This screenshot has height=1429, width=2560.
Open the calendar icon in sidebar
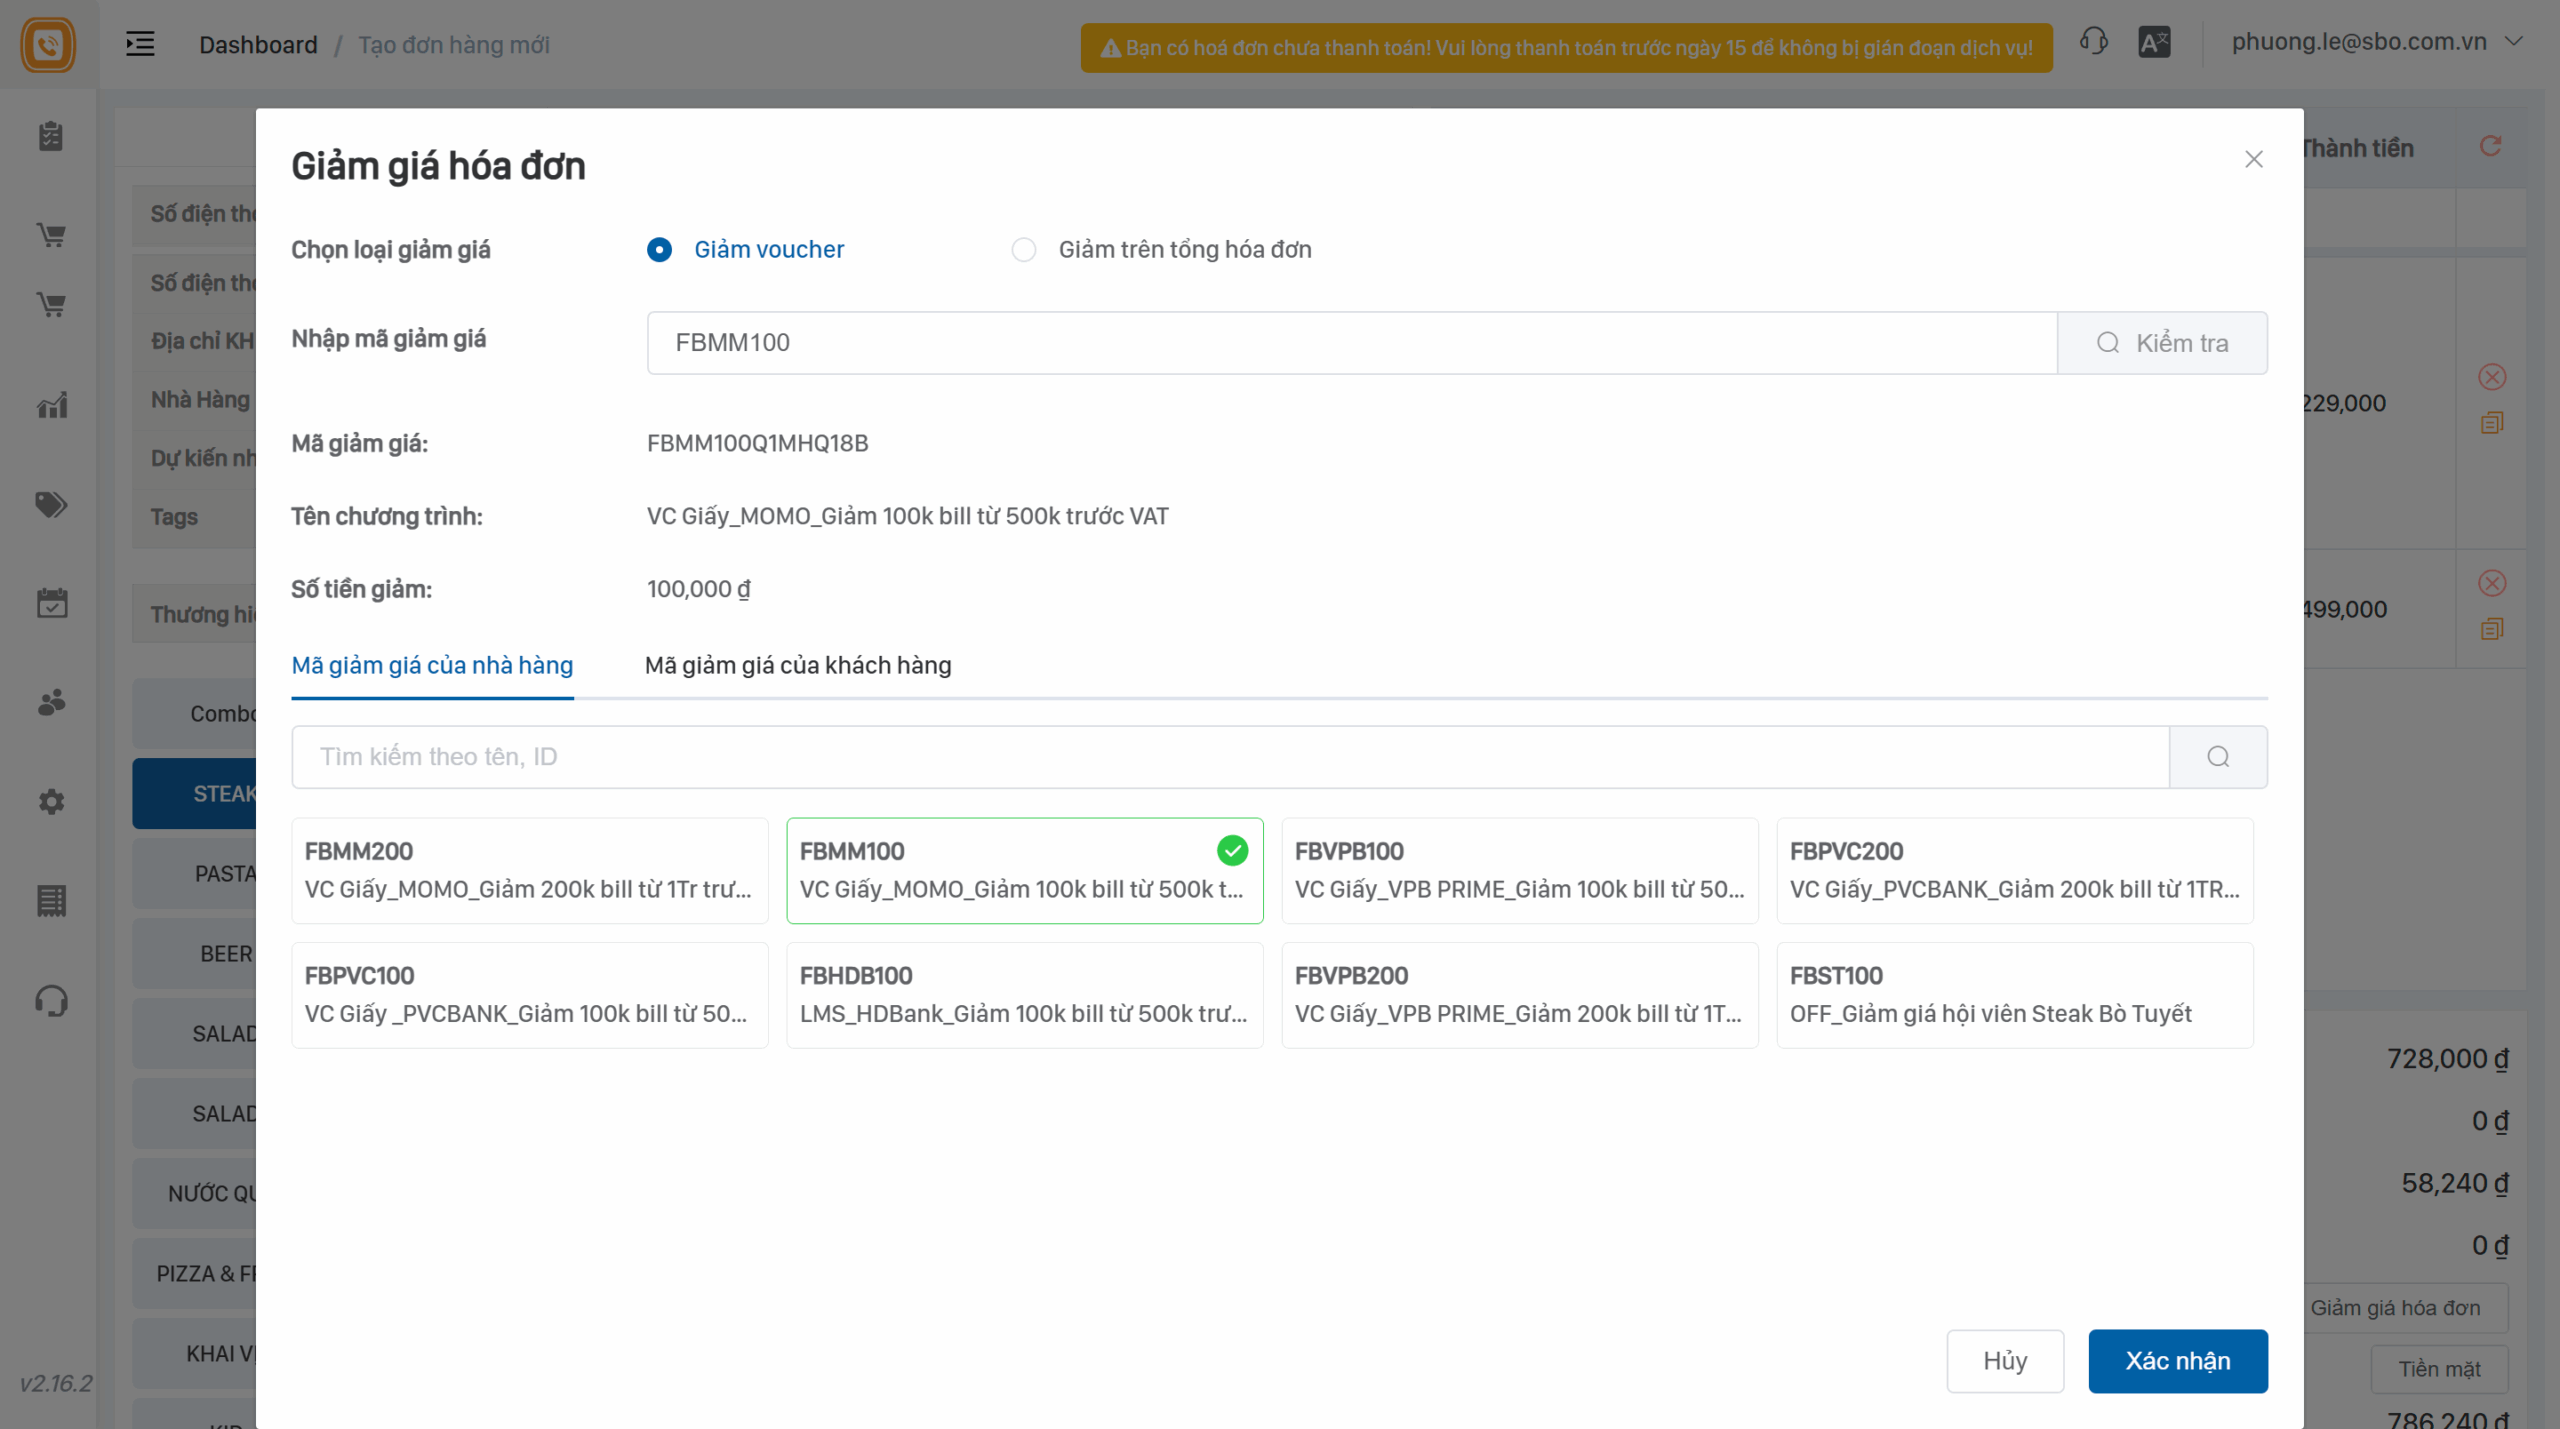[x=51, y=603]
